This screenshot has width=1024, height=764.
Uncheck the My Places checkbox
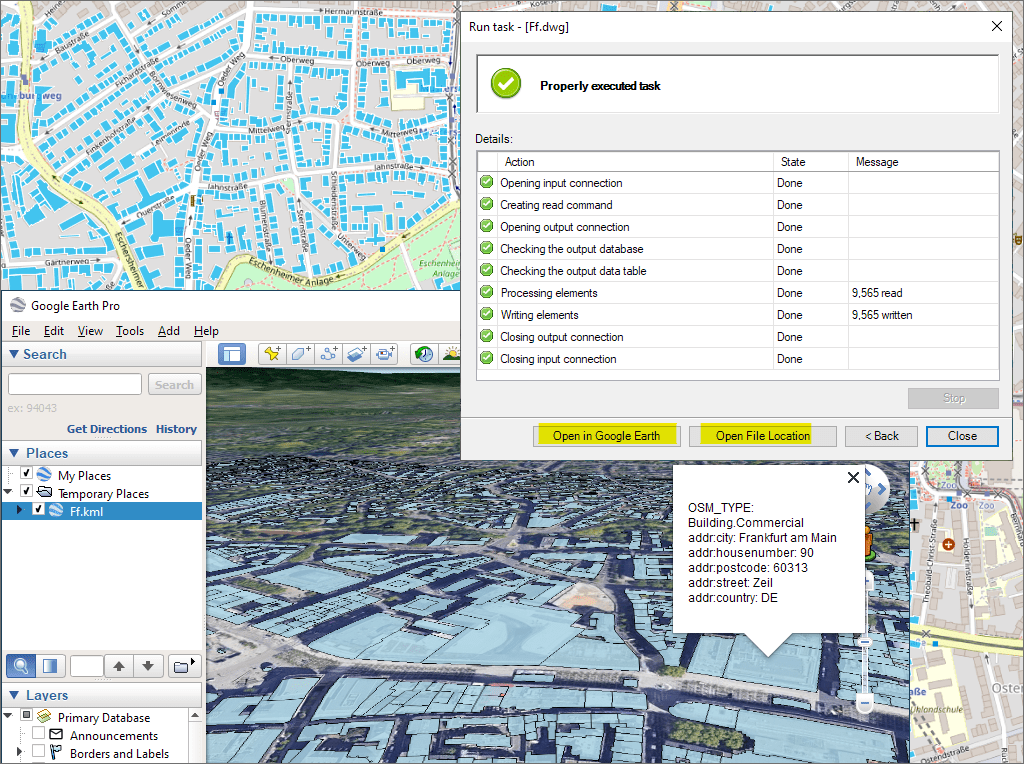click(x=26, y=473)
